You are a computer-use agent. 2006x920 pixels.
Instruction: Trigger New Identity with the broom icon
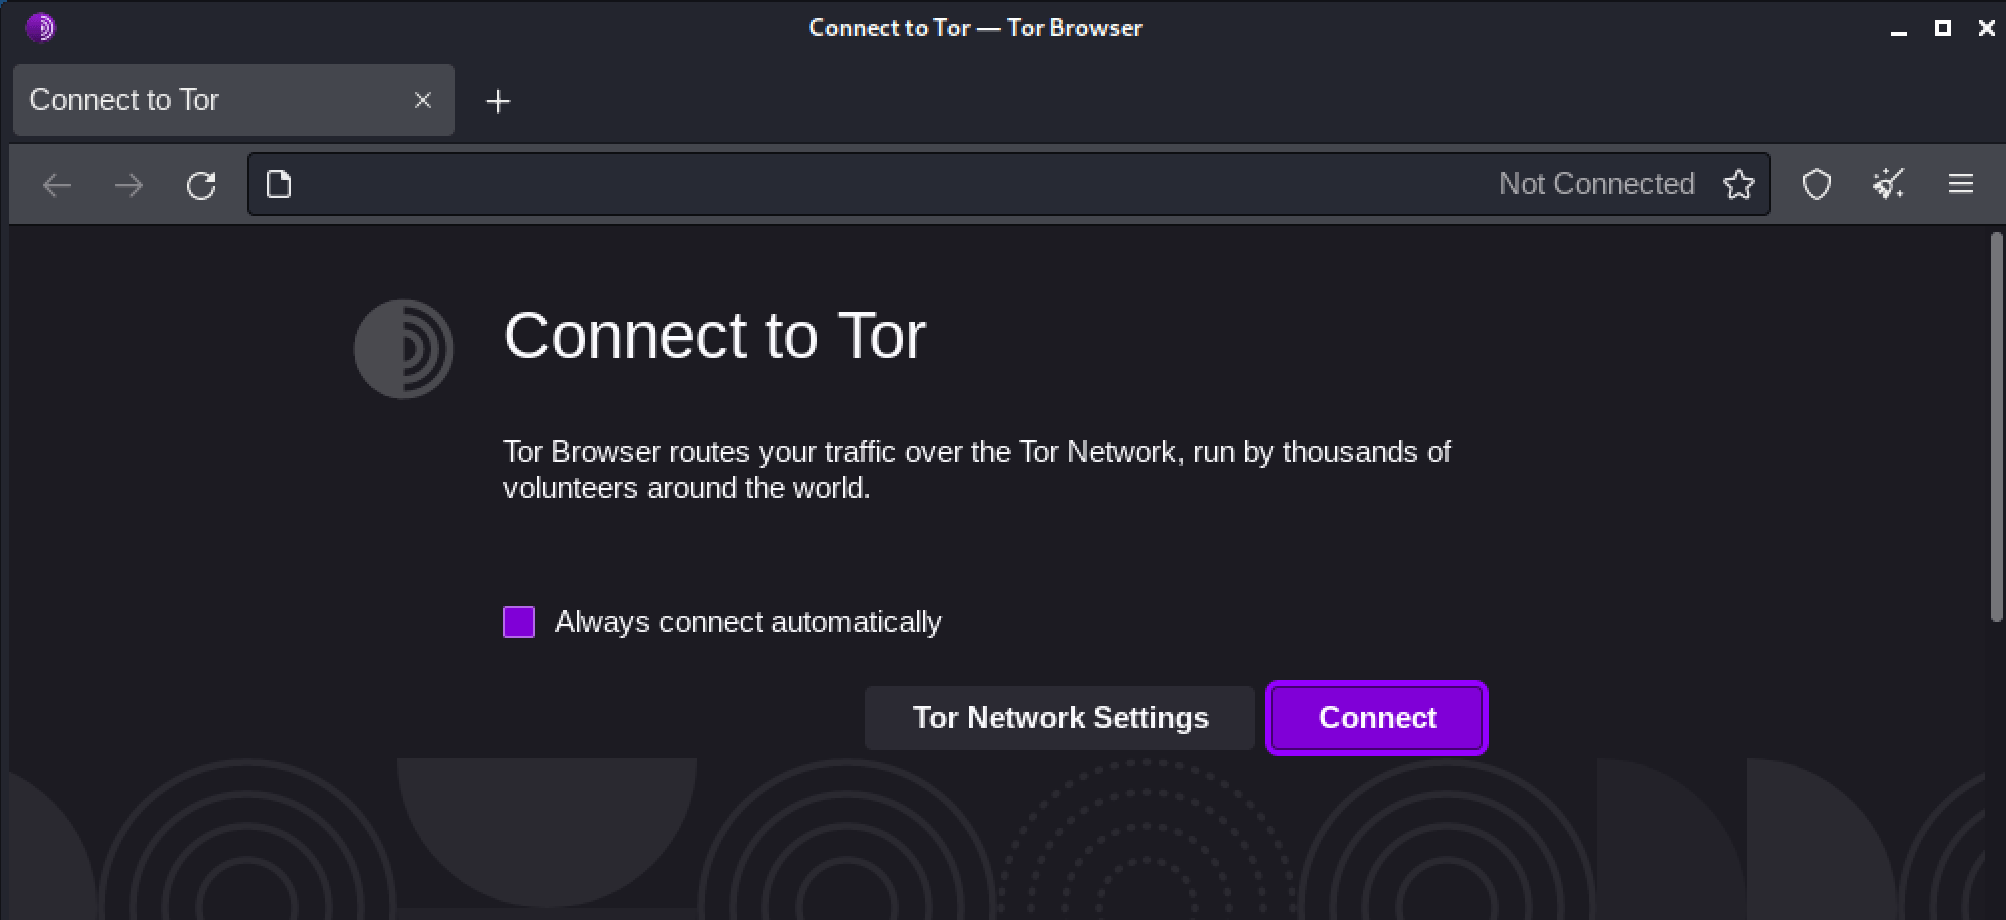pyautogui.click(x=1888, y=184)
